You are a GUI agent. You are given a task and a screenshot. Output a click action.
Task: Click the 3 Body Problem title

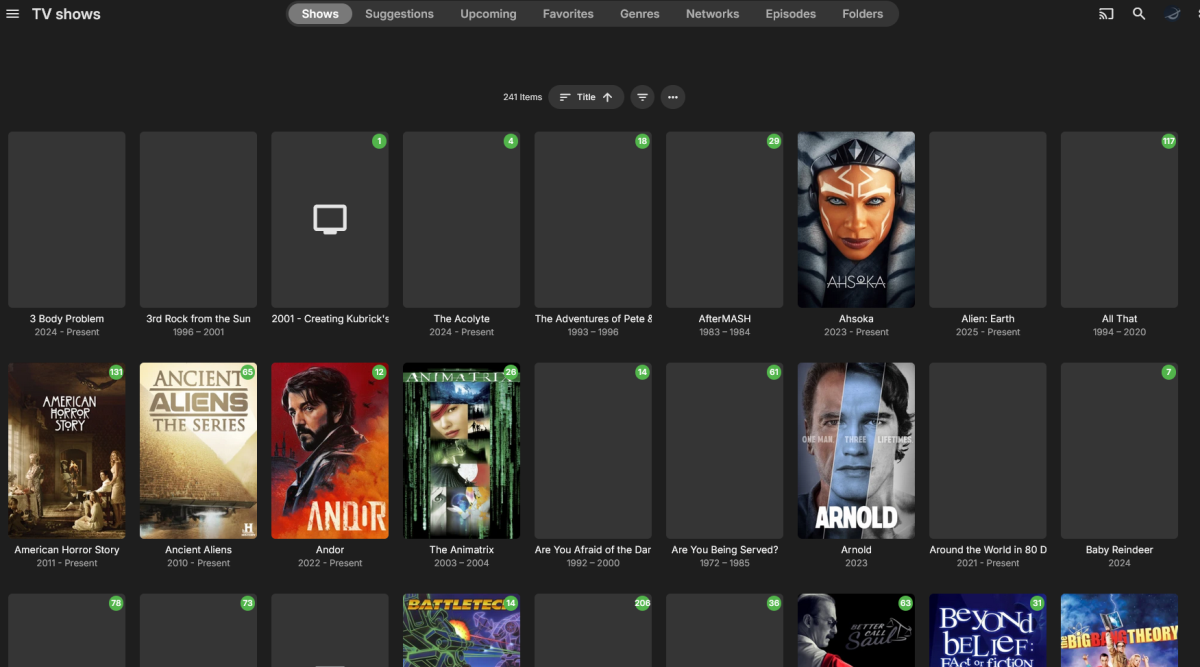(67, 319)
